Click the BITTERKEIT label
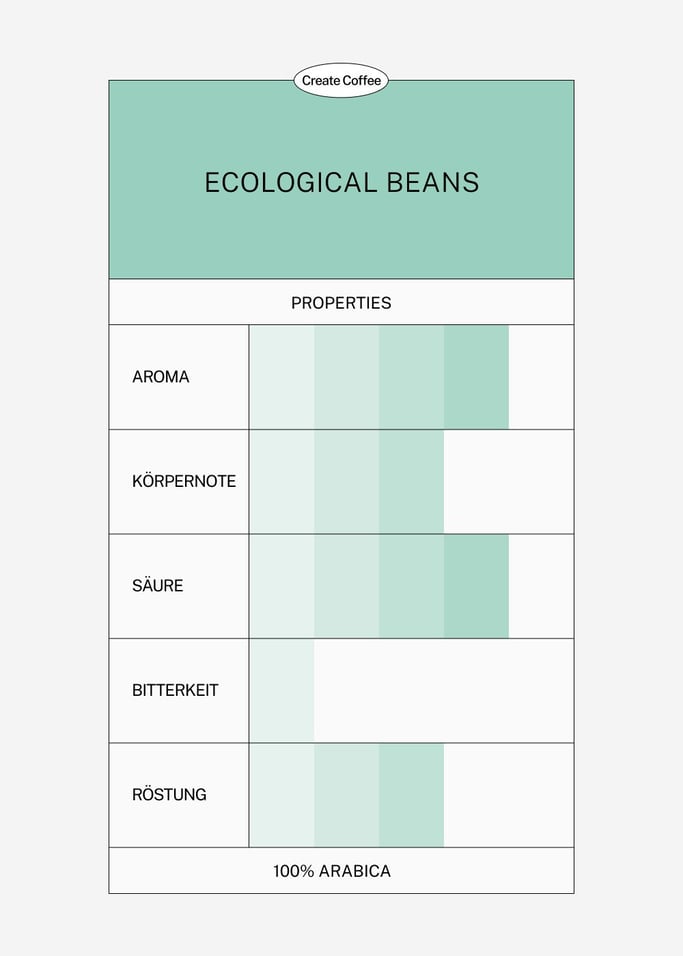Screen dimensions: 683x956 175,690
